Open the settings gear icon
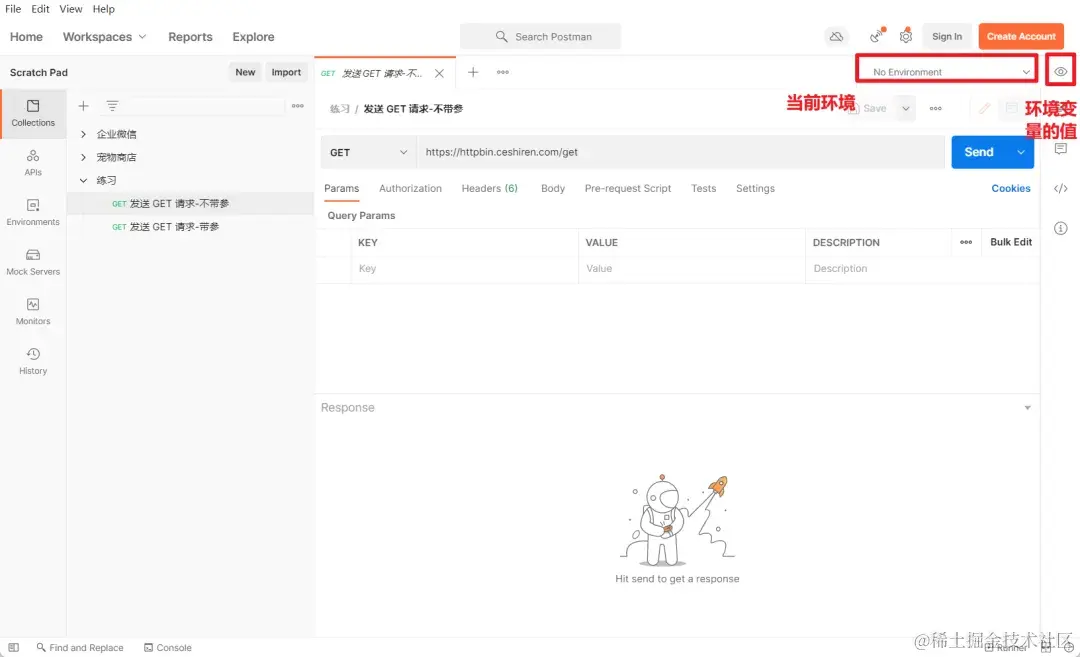1080x657 pixels. click(x=906, y=36)
